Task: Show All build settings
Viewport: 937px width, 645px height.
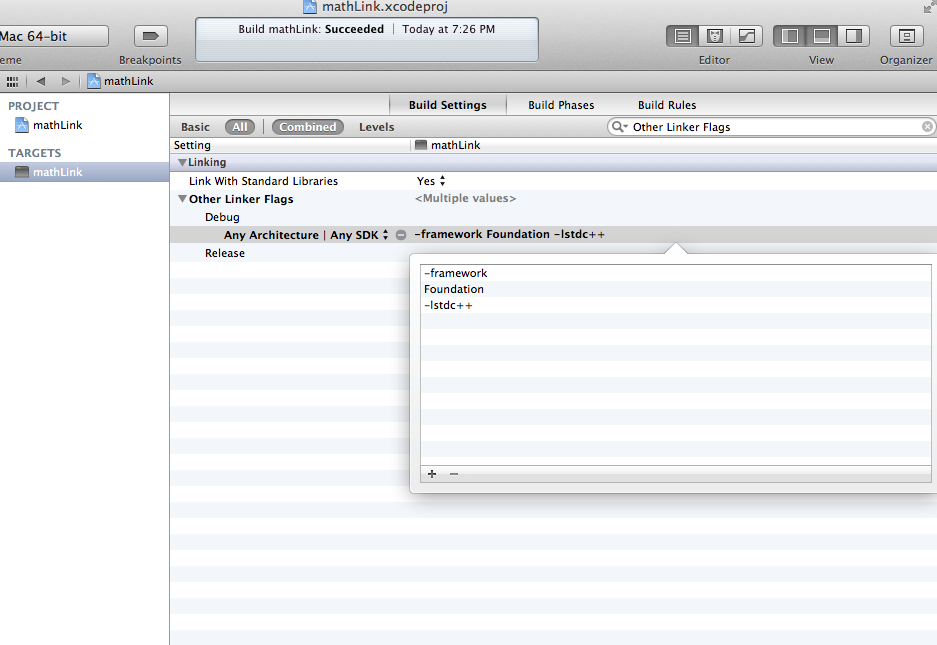Action: (240, 127)
